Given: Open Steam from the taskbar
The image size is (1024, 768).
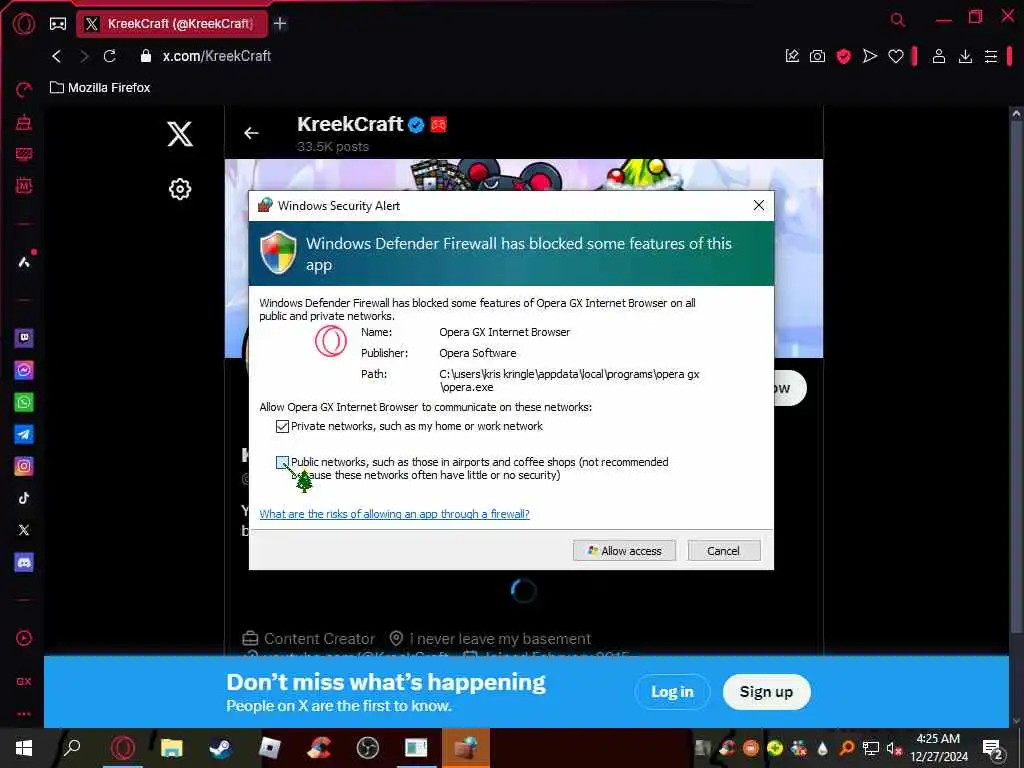Looking at the screenshot, I should (220, 748).
